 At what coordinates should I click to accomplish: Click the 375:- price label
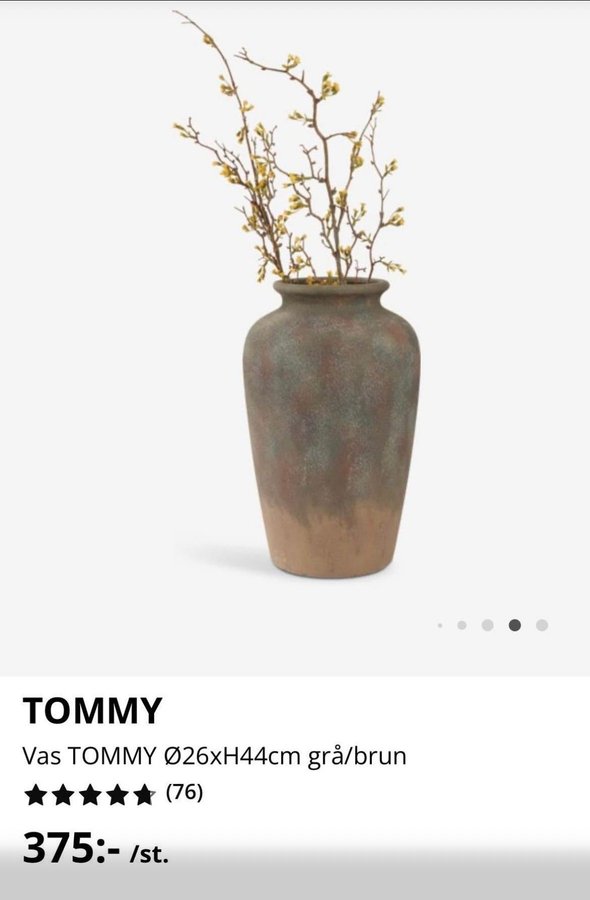72,848
